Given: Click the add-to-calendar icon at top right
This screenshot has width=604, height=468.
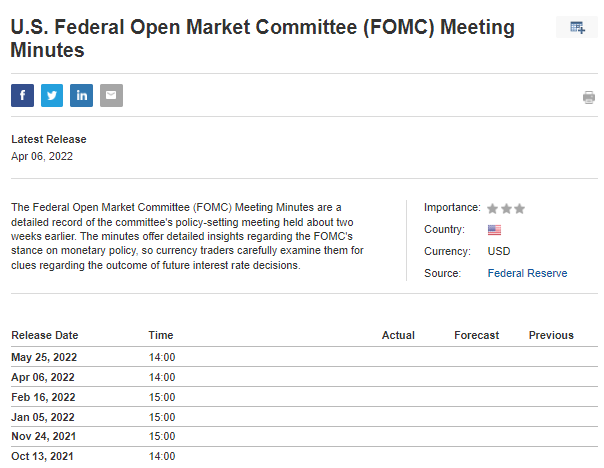Looking at the screenshot, I should [x=577, y=27].
